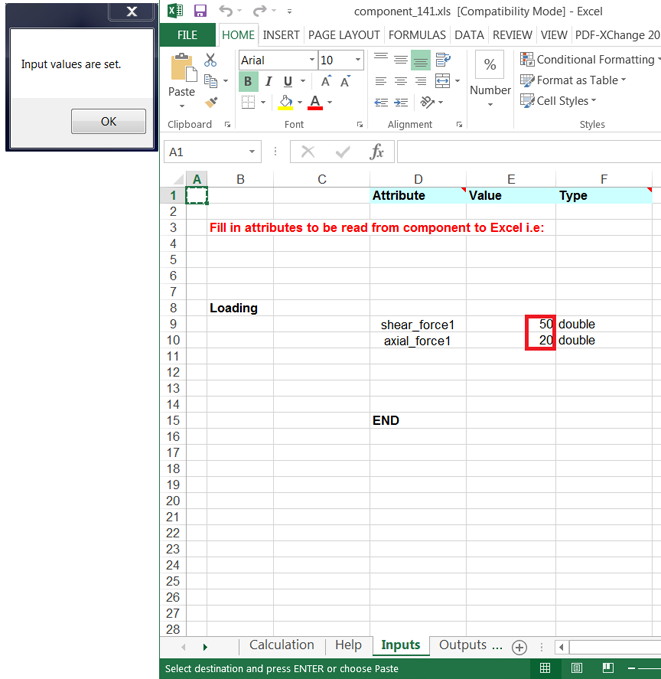Screen dimensions: 661x679
Task: Open the text Orientation icon
Action: tap(428, 102)
